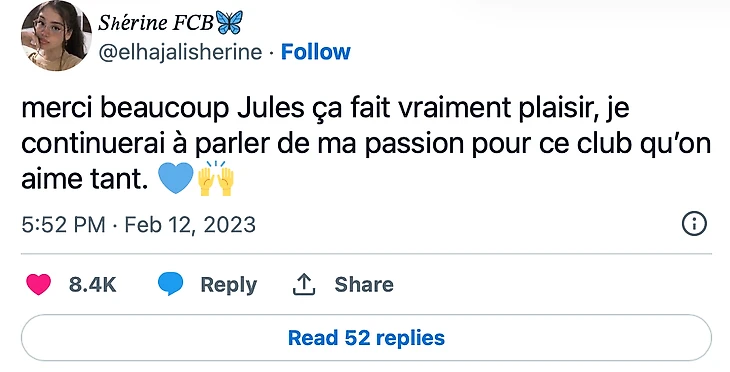Image resolution: width=730 pixels, height=372 pixels.
Task: Open the Twitter info circle icon
Action: (694, 224)
